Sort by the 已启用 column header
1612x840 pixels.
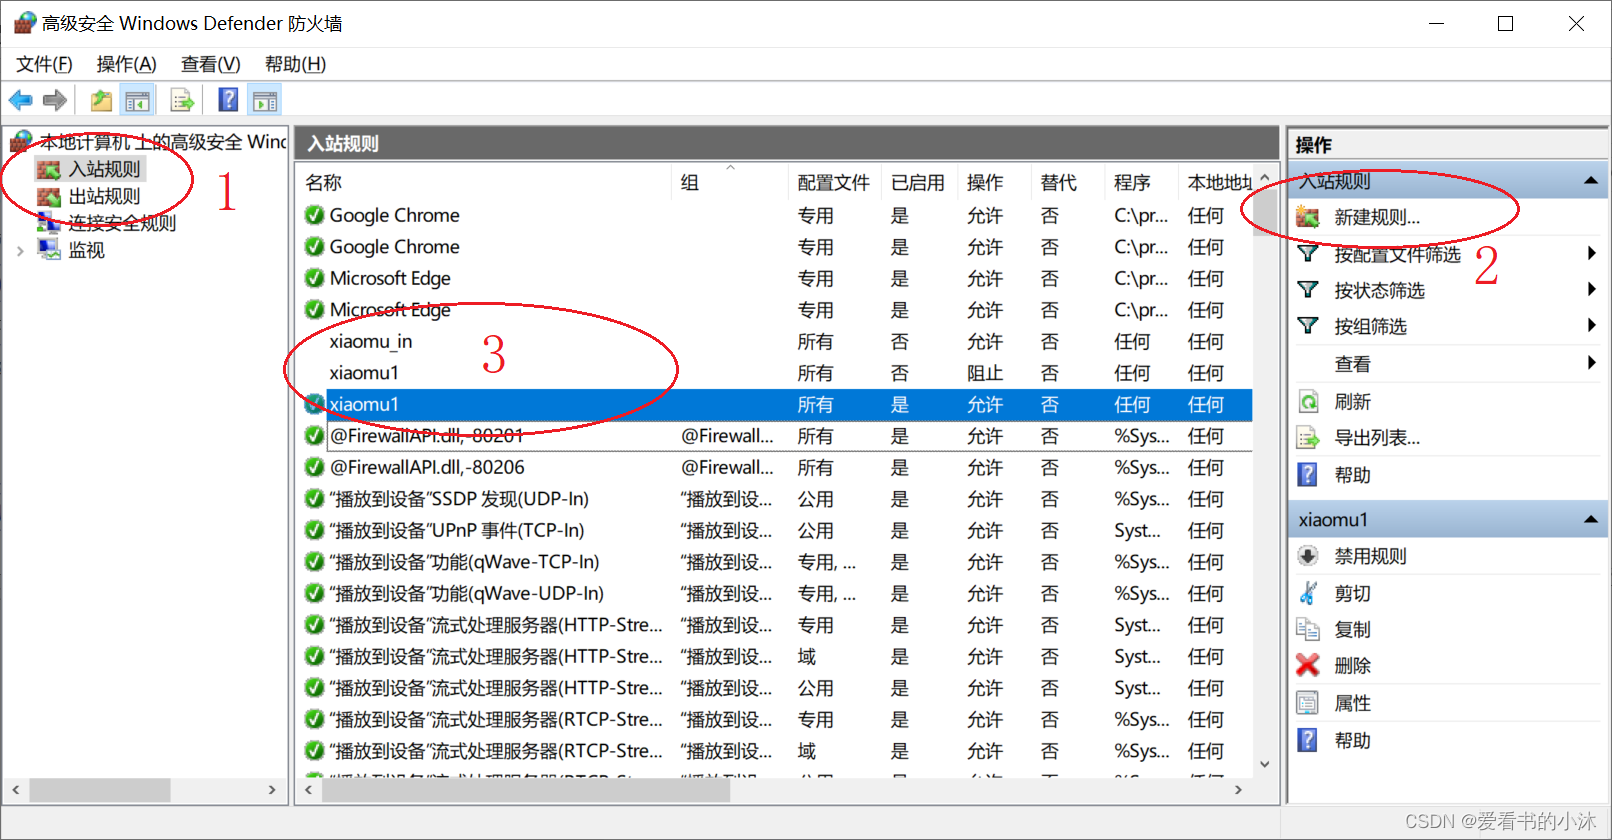coord(919,182)
